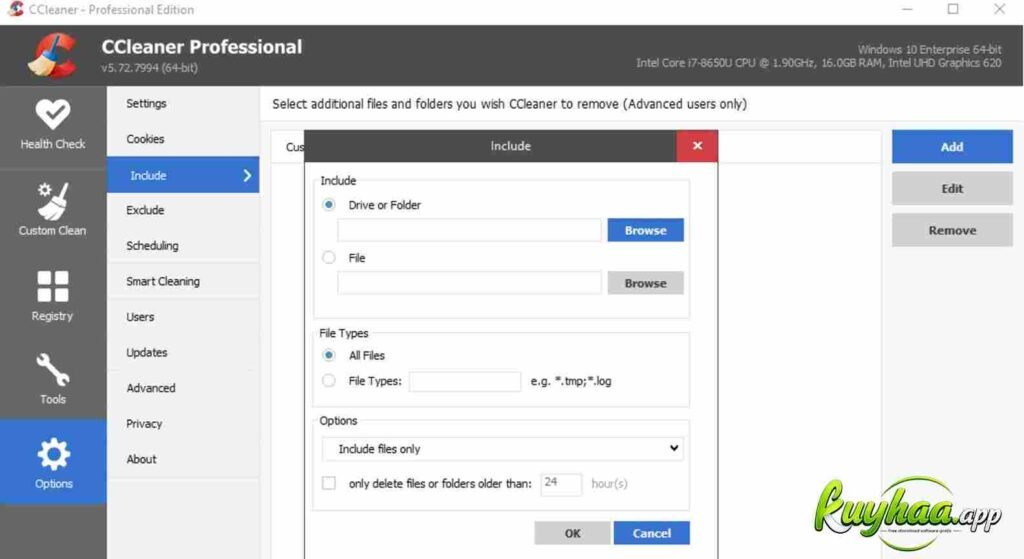This screenshot has width=1024, height=559.
Task: Select Drive or Folder radio button
Action: coord(328,204)
